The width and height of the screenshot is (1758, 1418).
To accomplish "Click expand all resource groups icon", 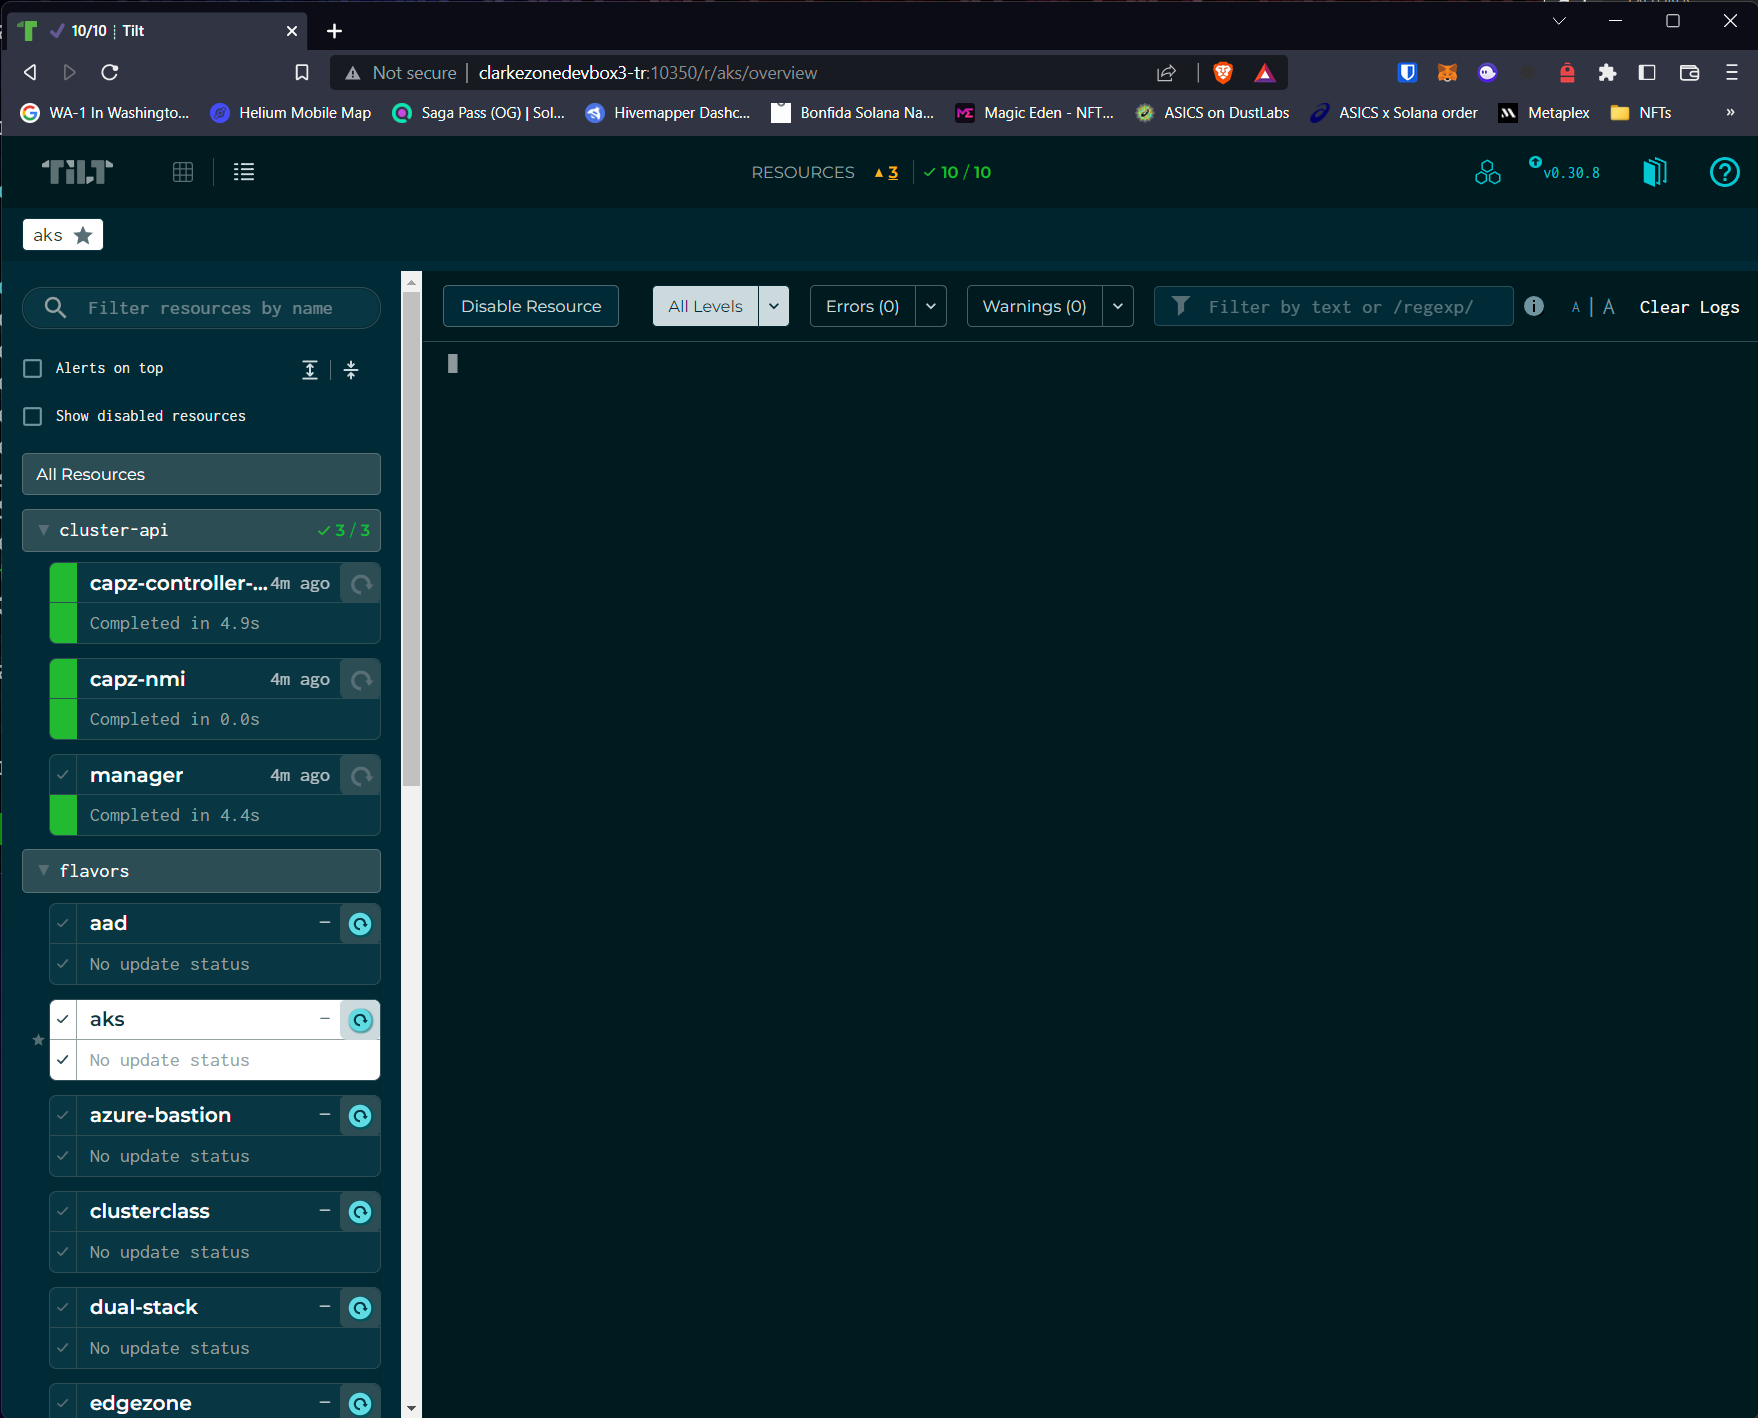I will (310, 370).
